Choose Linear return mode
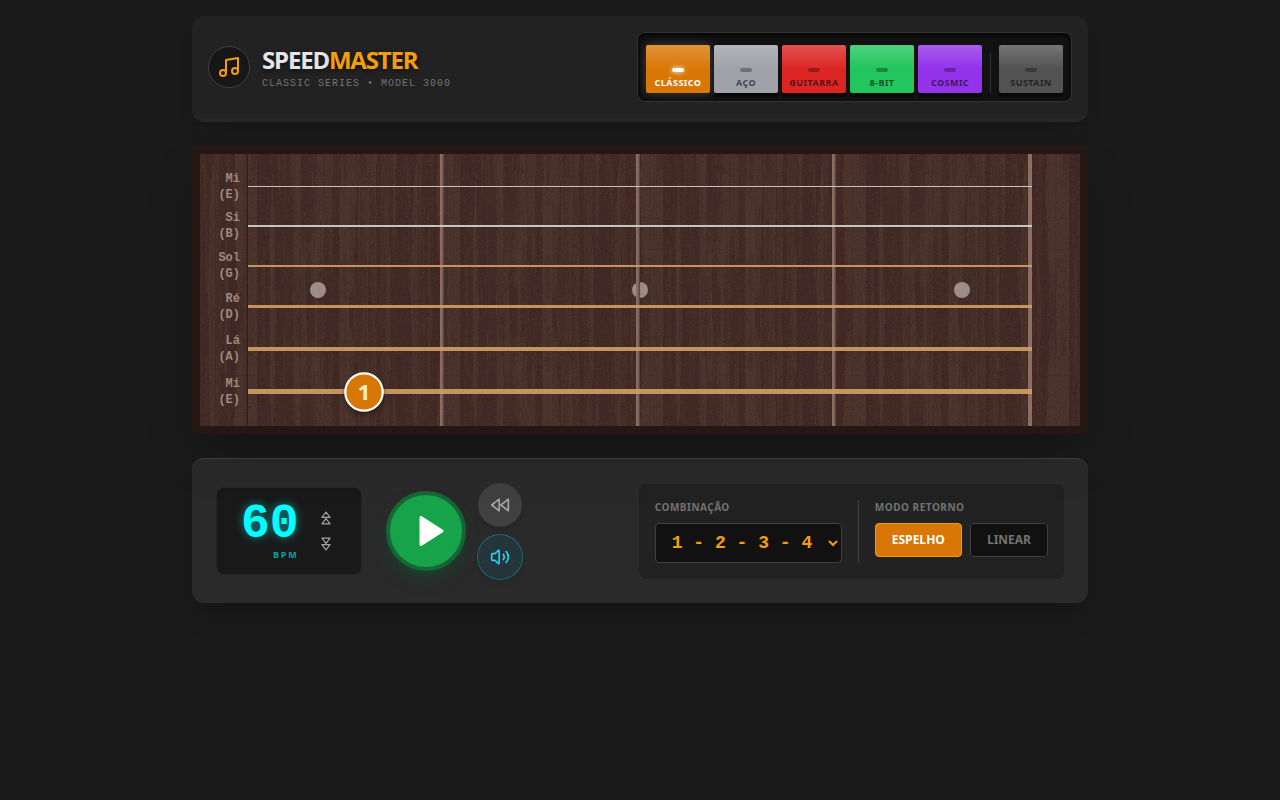Screen dimensions: 1280x800 [1009, 540]
